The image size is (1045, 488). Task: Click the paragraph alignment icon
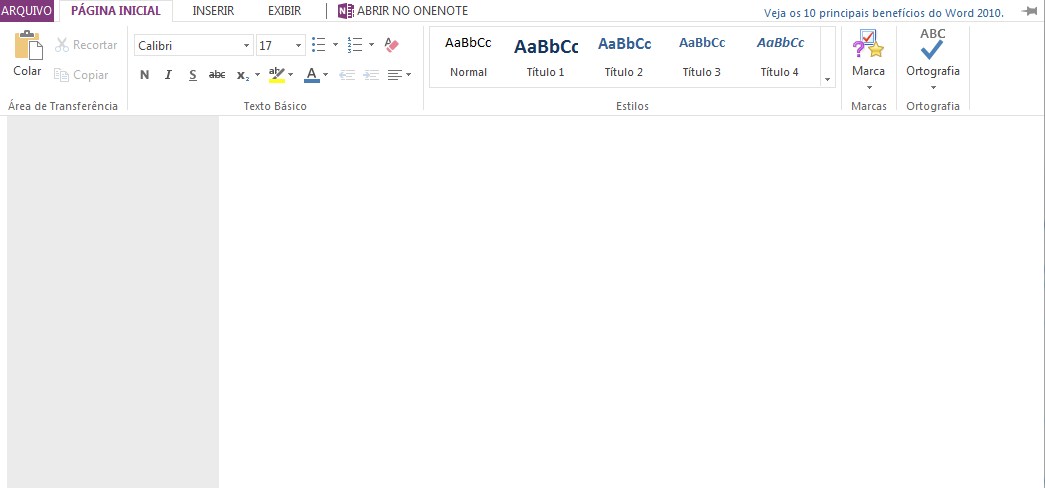coord(395,75)
